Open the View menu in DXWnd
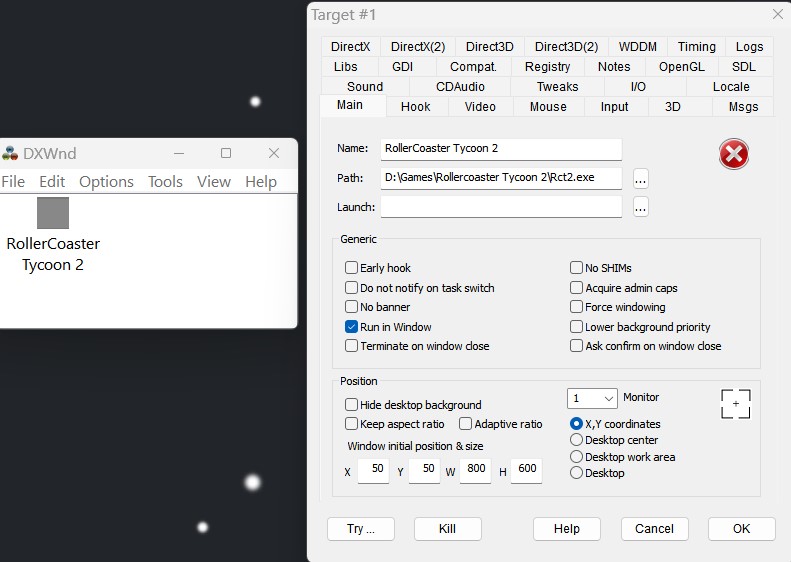791x562 pixels. pyautogui.click(x=214, y=182)
